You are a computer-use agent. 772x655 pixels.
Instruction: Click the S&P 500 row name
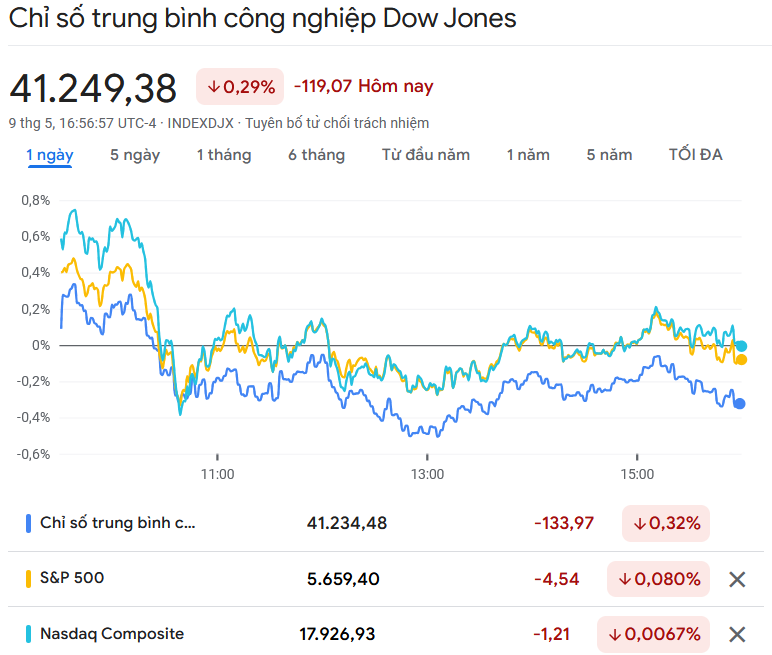[x=72, y=578]
